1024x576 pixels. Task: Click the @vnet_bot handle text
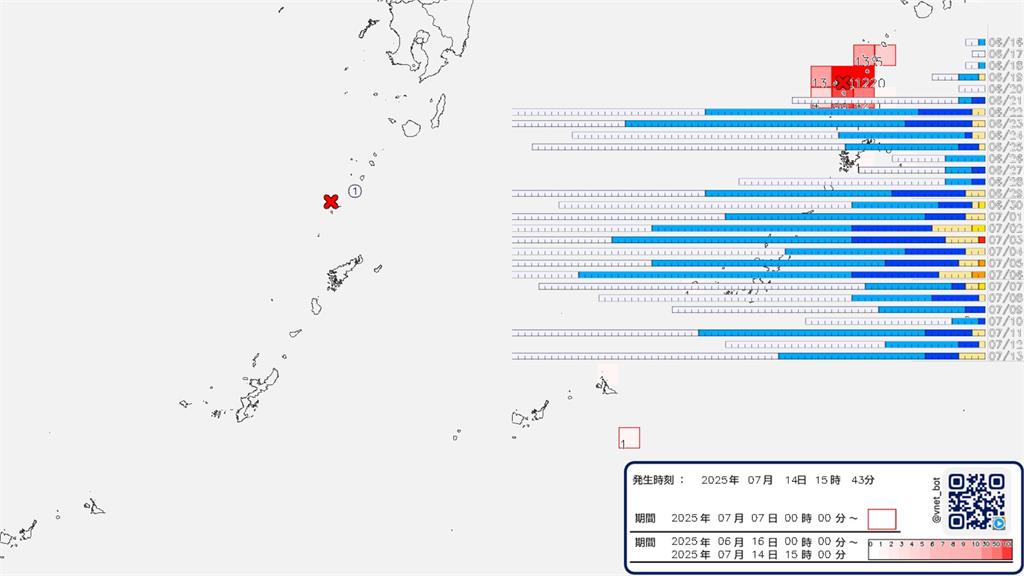pos(936,500)
